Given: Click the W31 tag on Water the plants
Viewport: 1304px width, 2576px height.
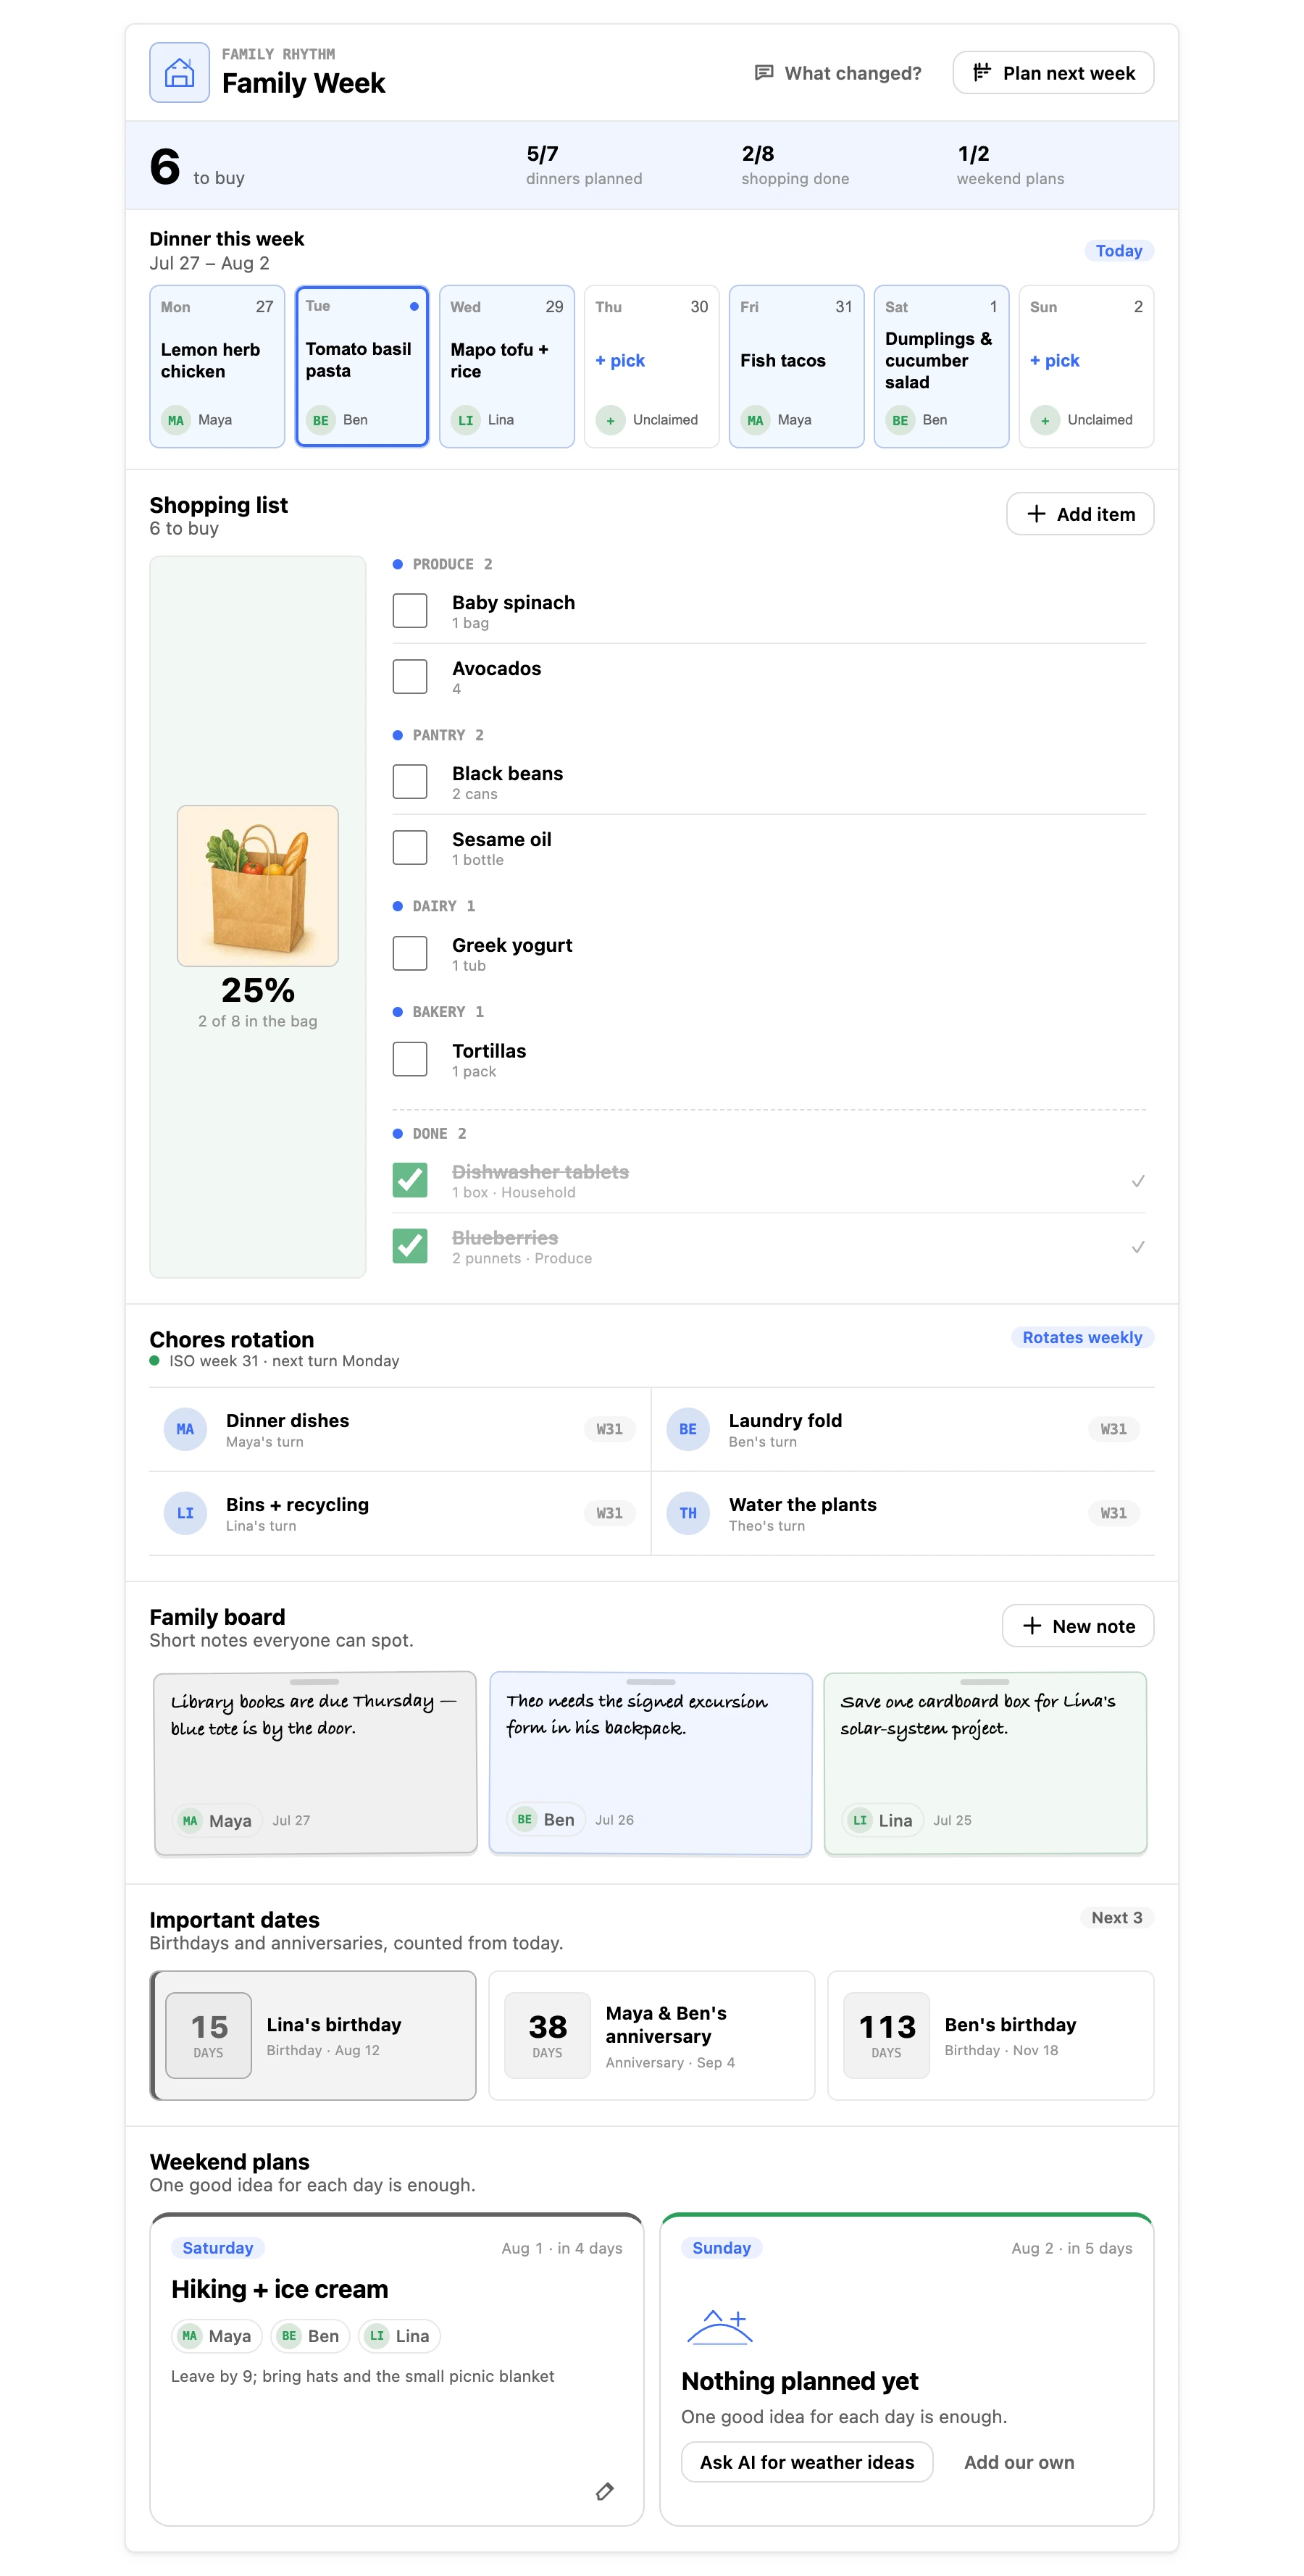Looking at the screenshot, I should click(1113, 1514).
